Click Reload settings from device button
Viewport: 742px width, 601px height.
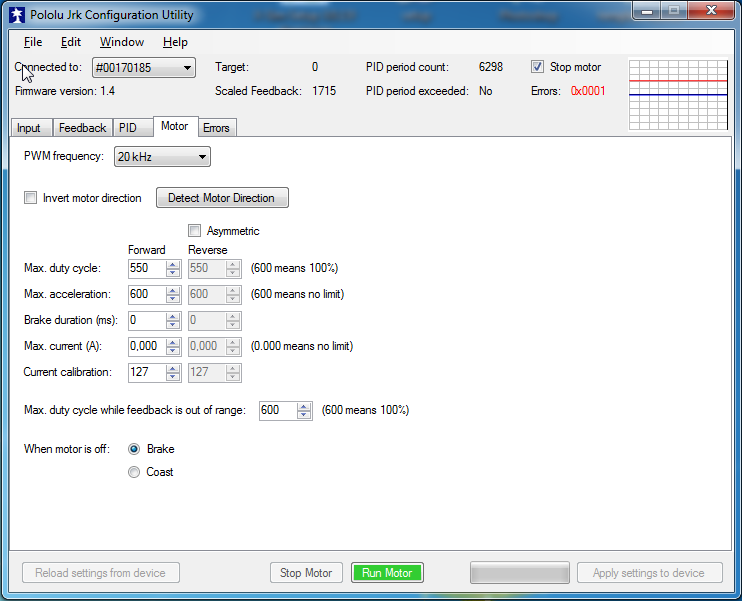101,573
